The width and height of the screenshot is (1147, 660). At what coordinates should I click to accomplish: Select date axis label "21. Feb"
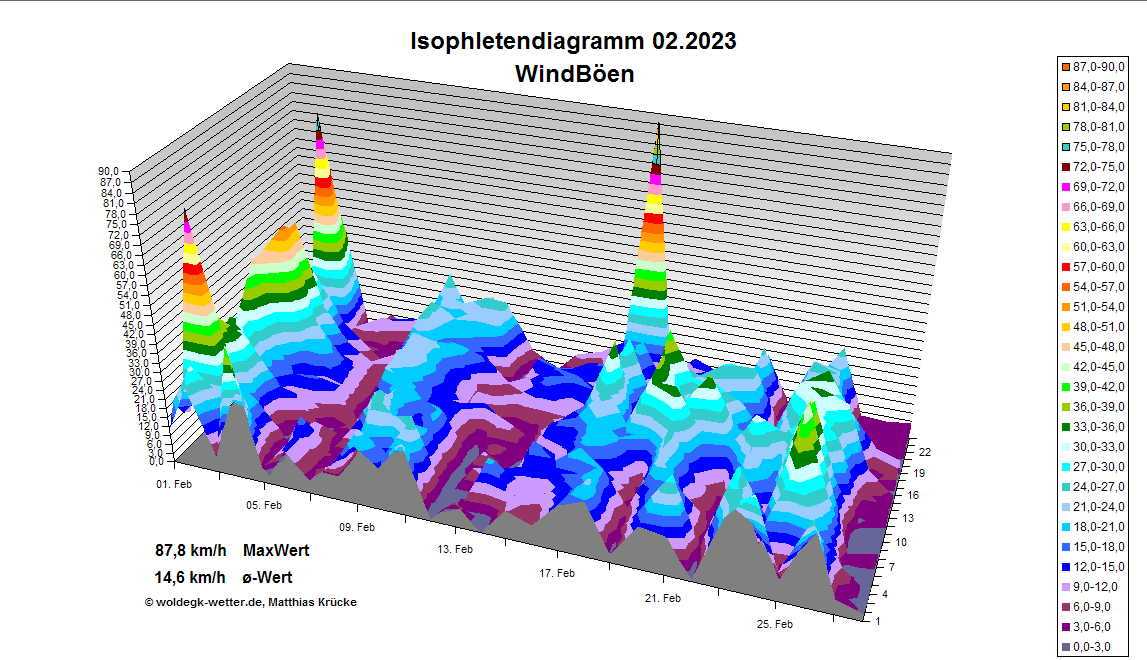pyautogui.click(x=663, y=599)
